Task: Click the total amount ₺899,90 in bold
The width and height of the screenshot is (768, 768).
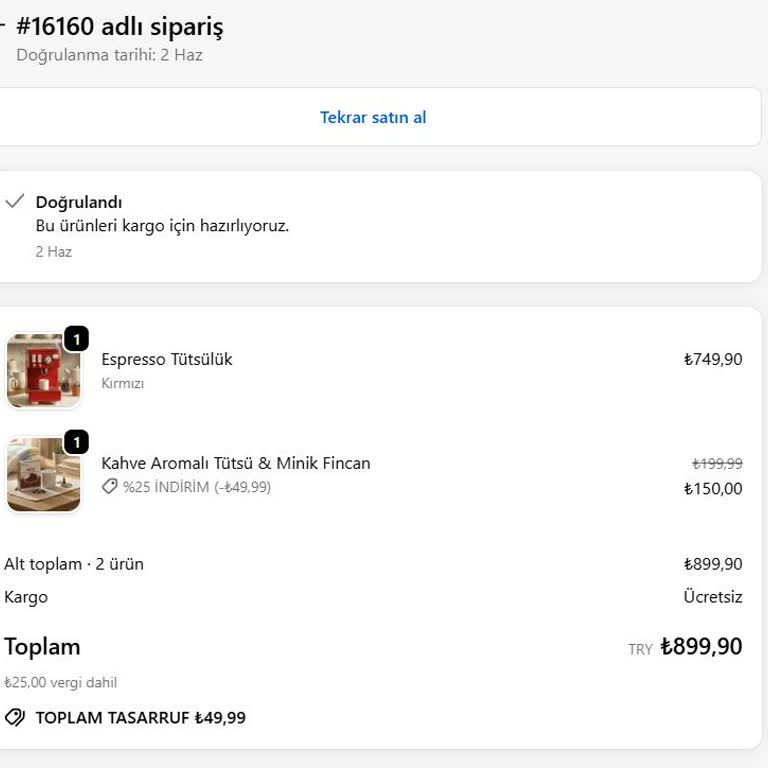Action: [x=701, y=647]
